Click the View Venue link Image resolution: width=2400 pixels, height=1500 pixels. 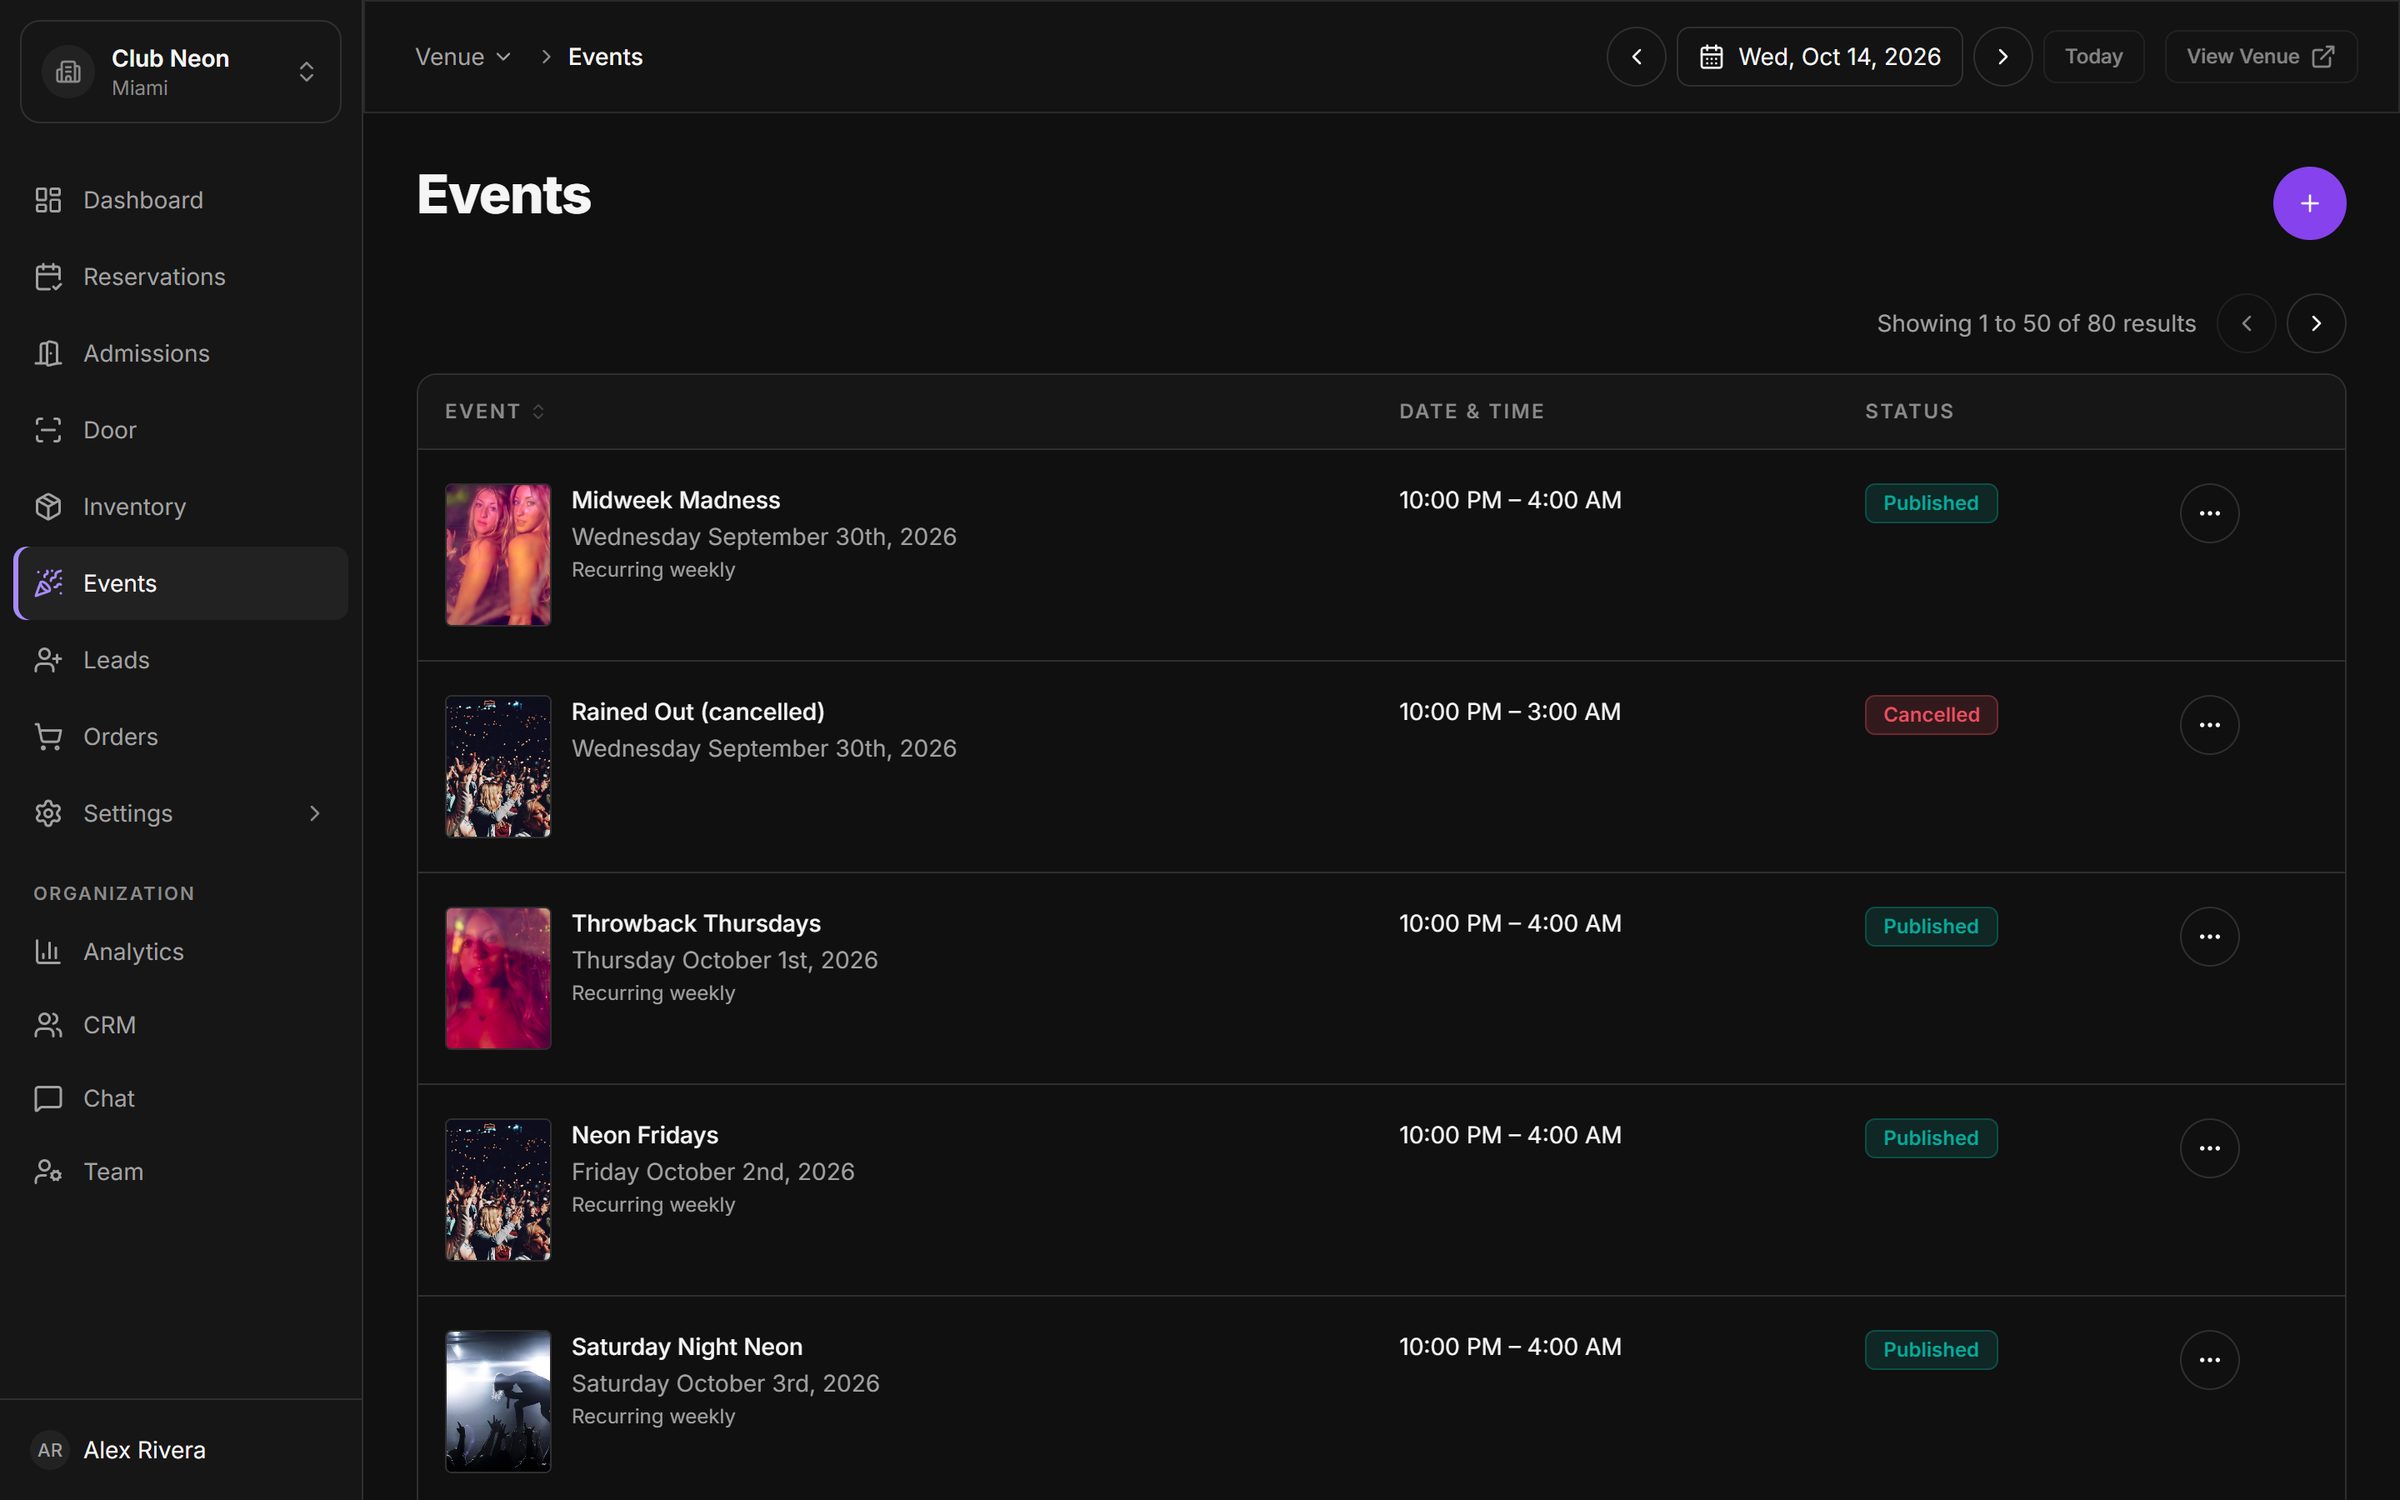coord(2260,57)
